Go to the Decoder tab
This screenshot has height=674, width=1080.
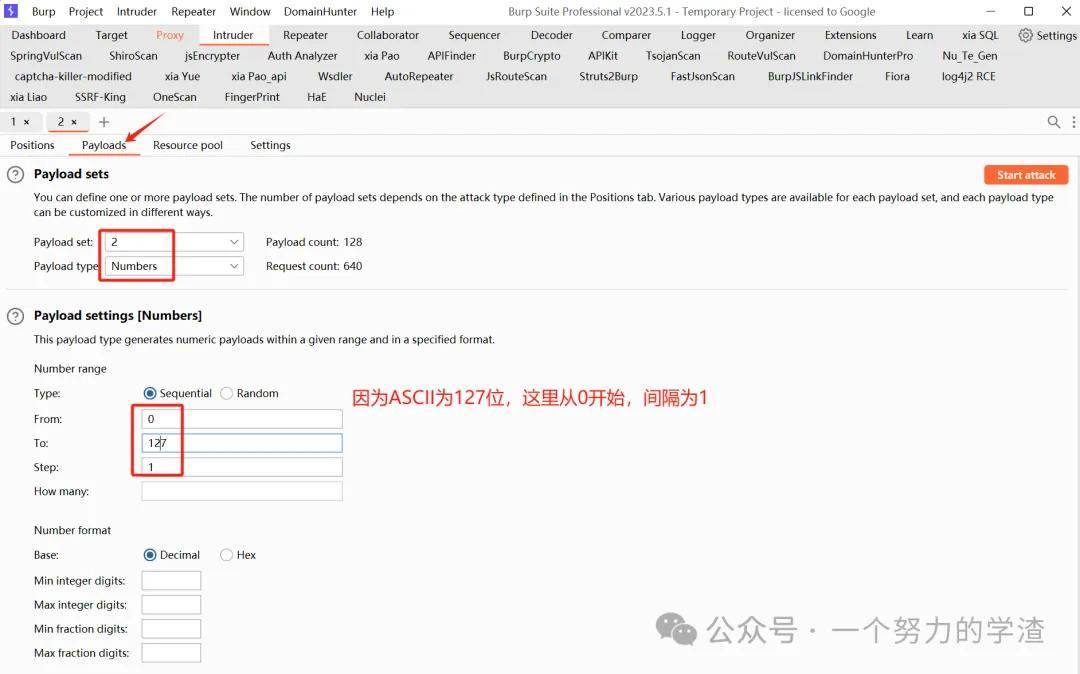point(552,35)
